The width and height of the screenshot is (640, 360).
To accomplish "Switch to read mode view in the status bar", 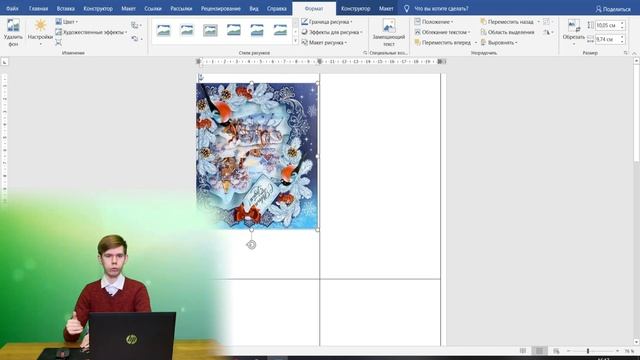I will click(x=523, y=351).
